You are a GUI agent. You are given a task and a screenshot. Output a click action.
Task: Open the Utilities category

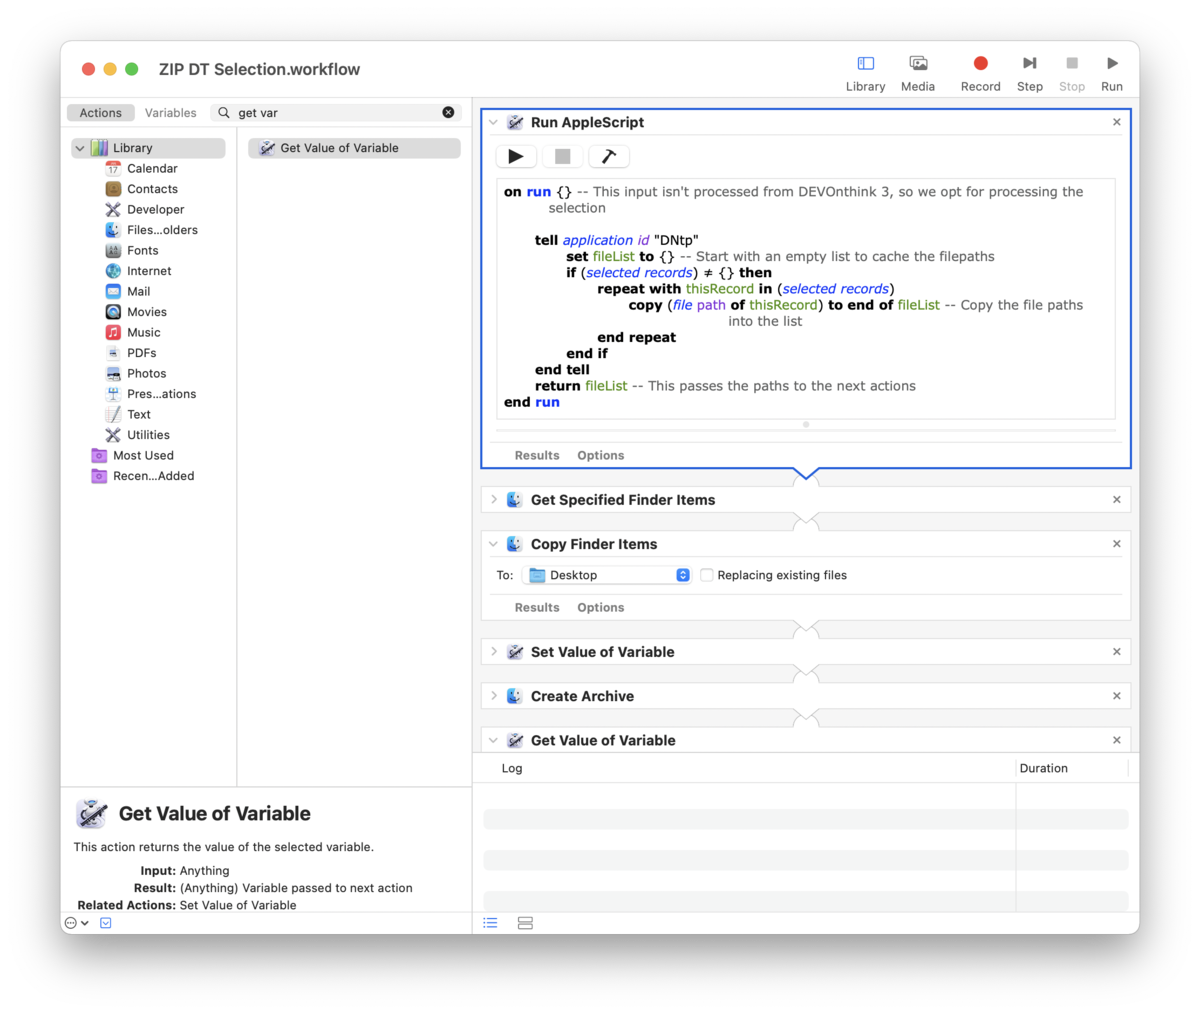tap(148, 435)
